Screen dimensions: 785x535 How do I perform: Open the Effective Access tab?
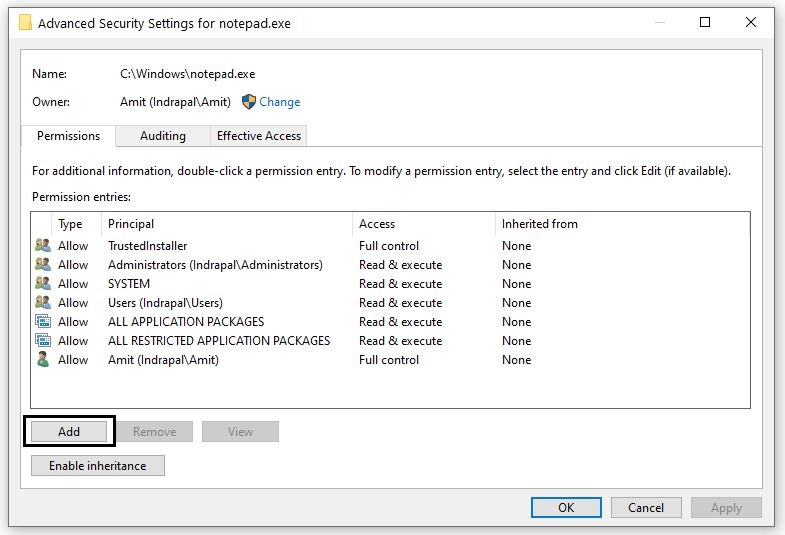coord(259,136)
